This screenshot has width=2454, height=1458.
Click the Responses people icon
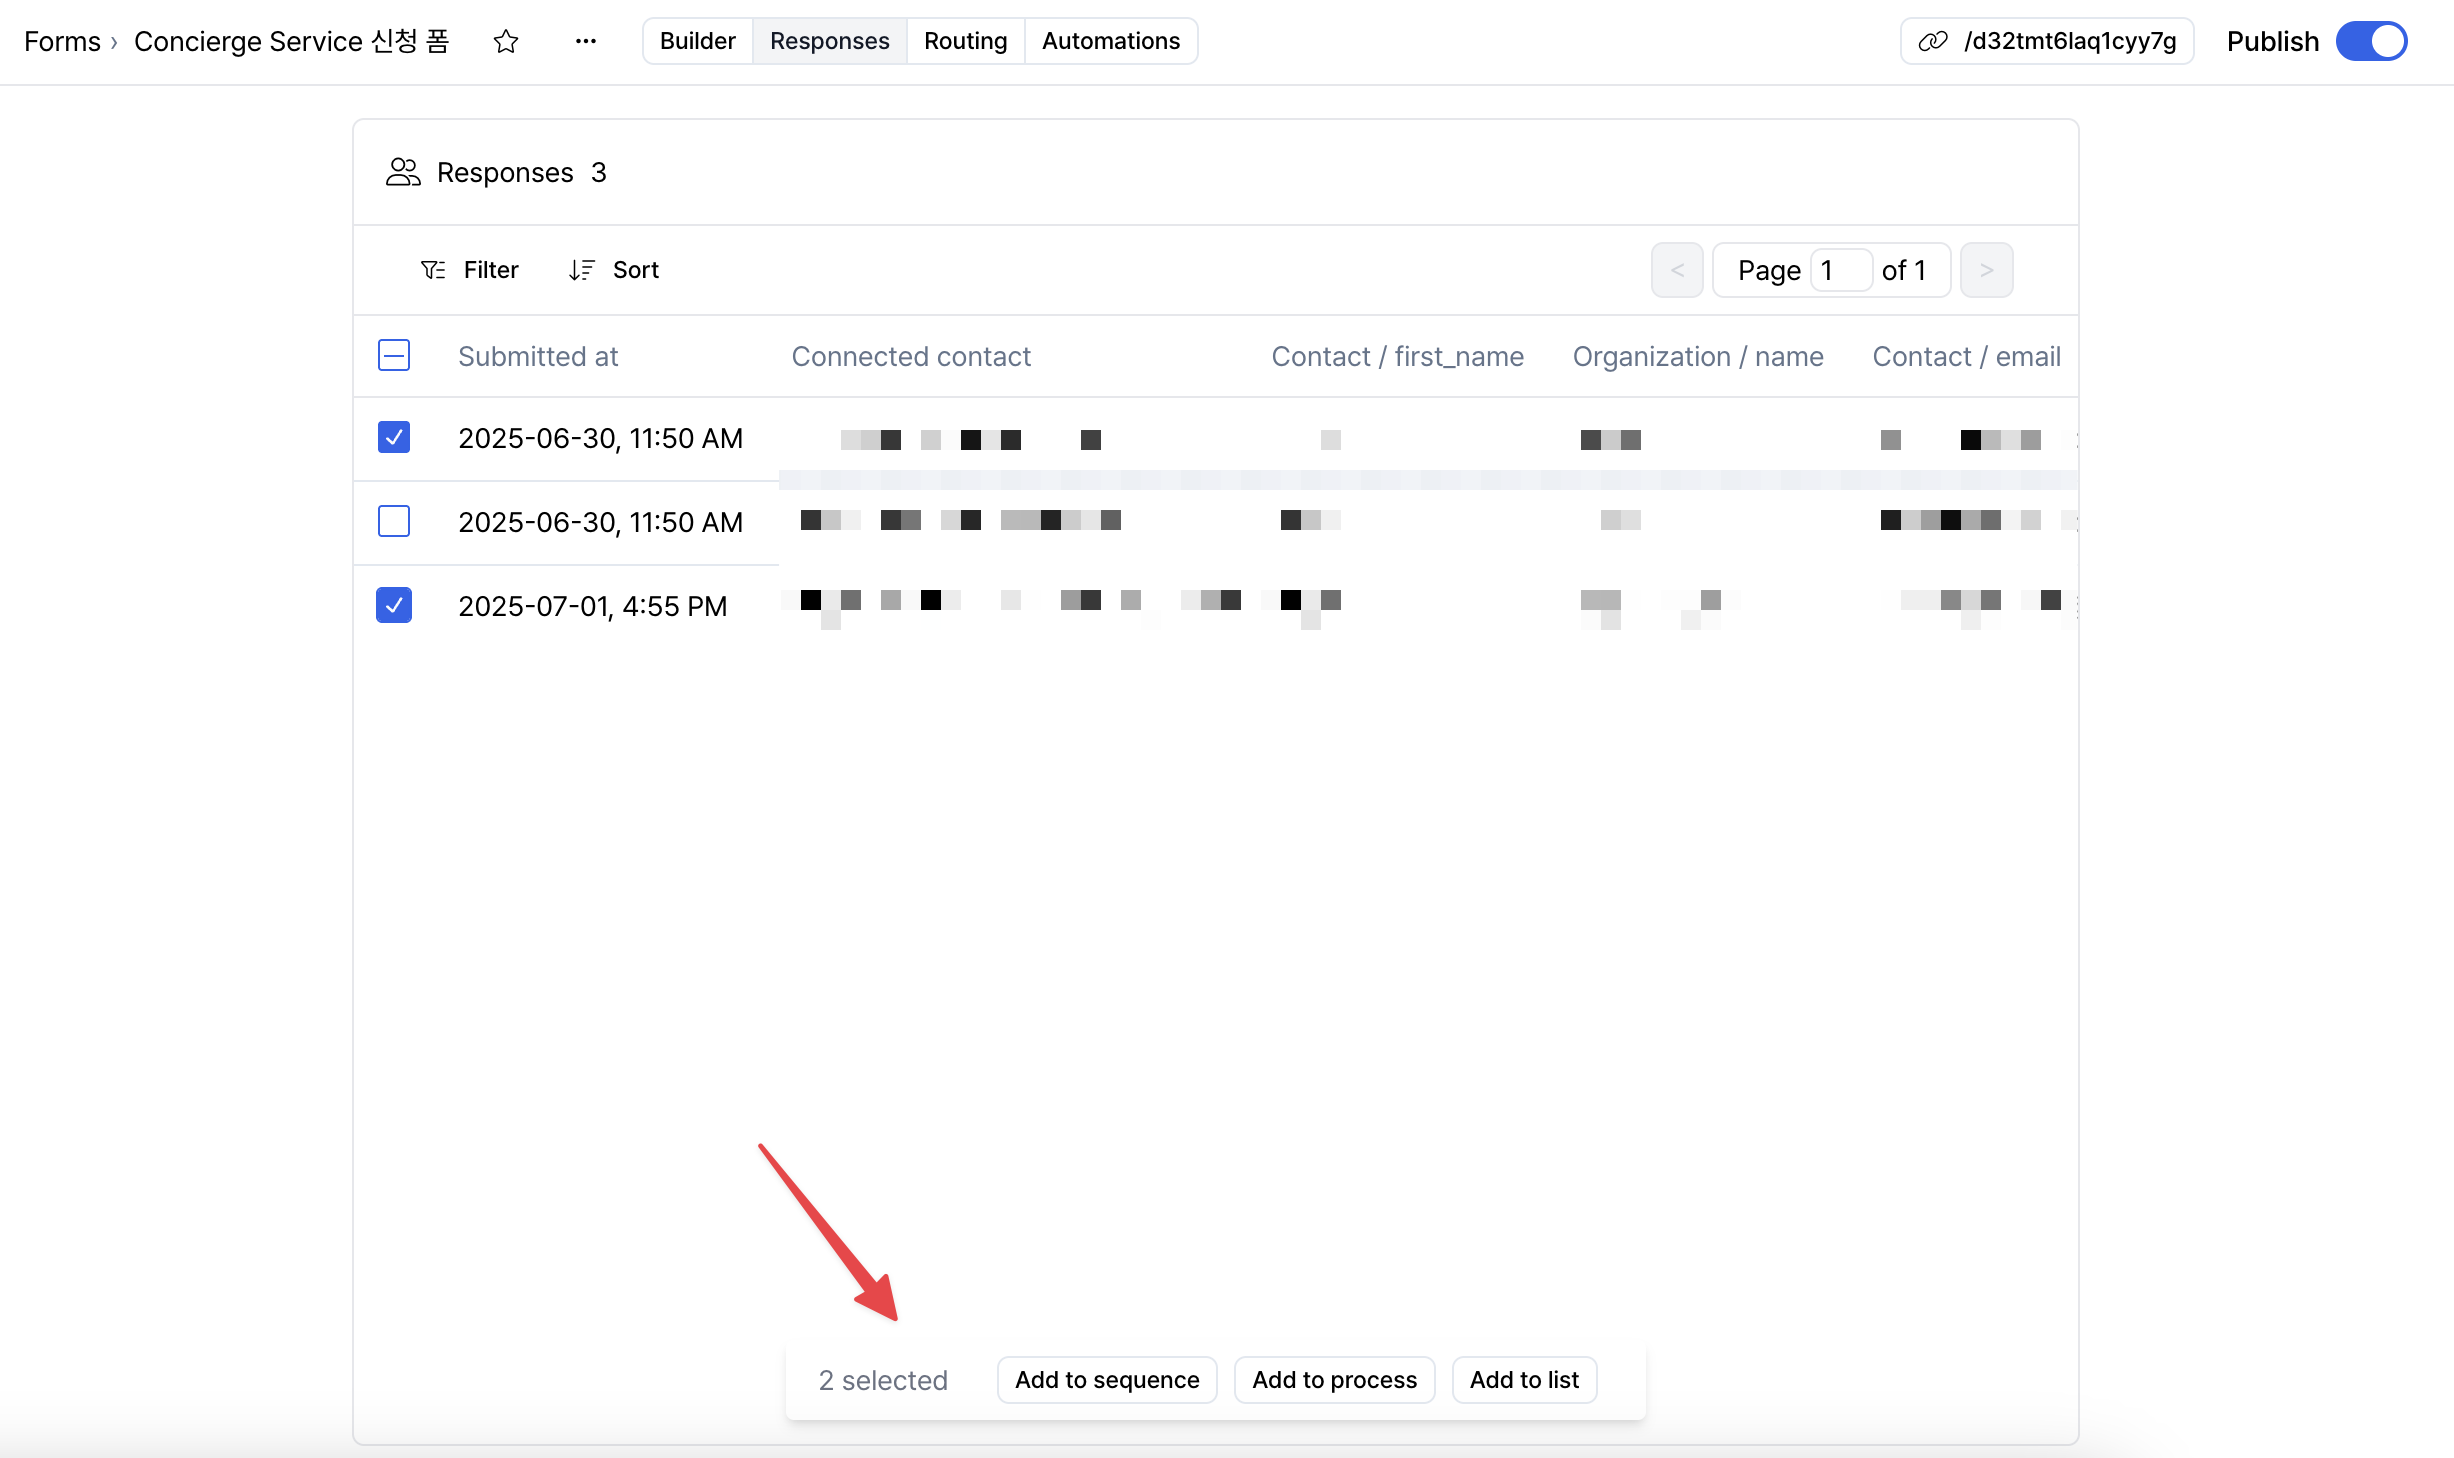coord(403,172)
